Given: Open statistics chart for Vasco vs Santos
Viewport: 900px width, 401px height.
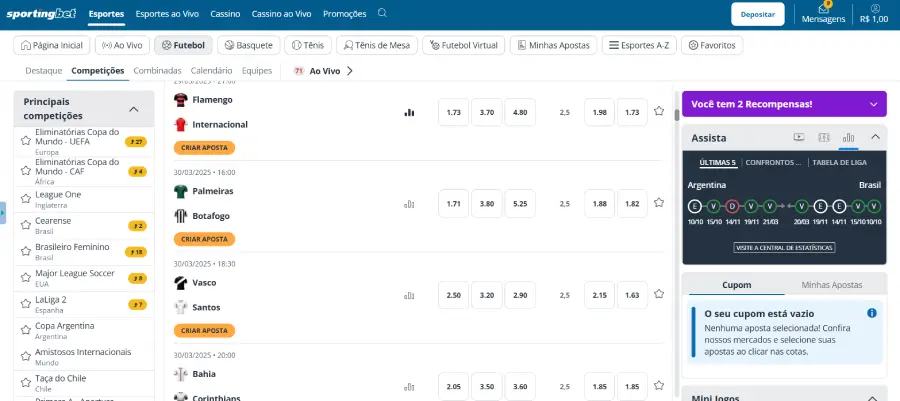Looking at the screenshot, I should coord(409,295).
